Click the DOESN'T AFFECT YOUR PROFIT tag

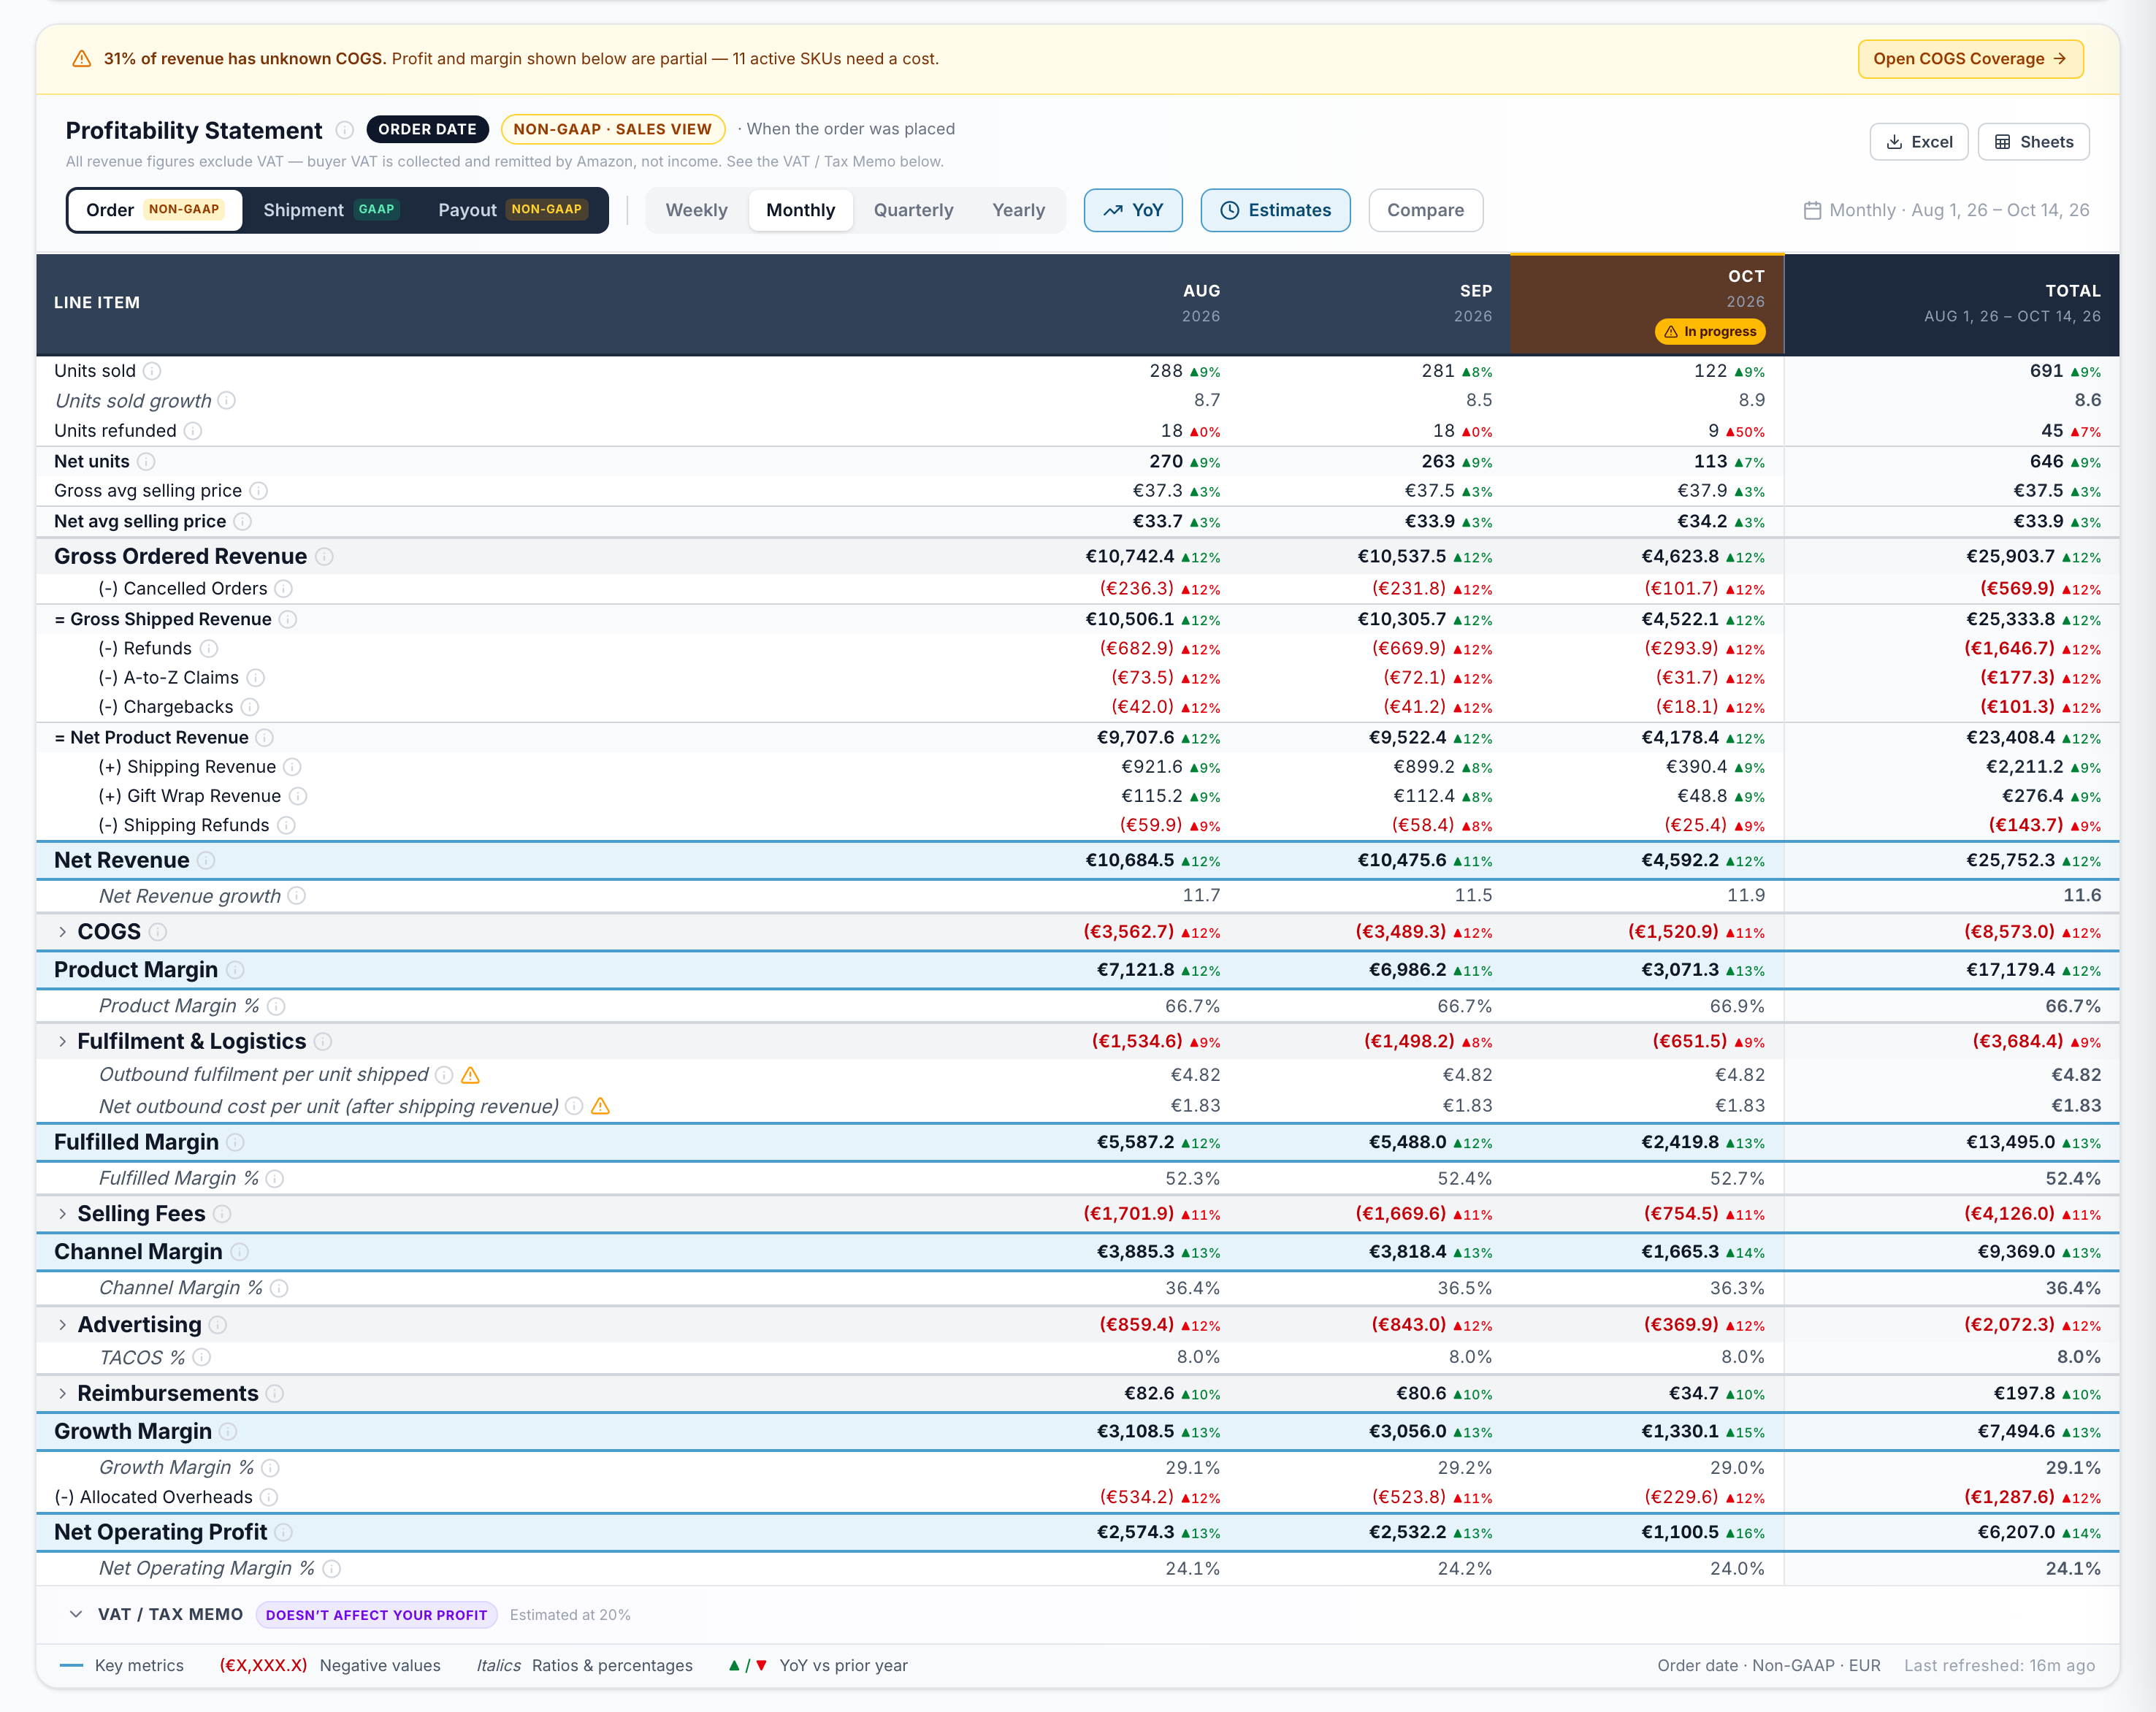[376, 1615]
